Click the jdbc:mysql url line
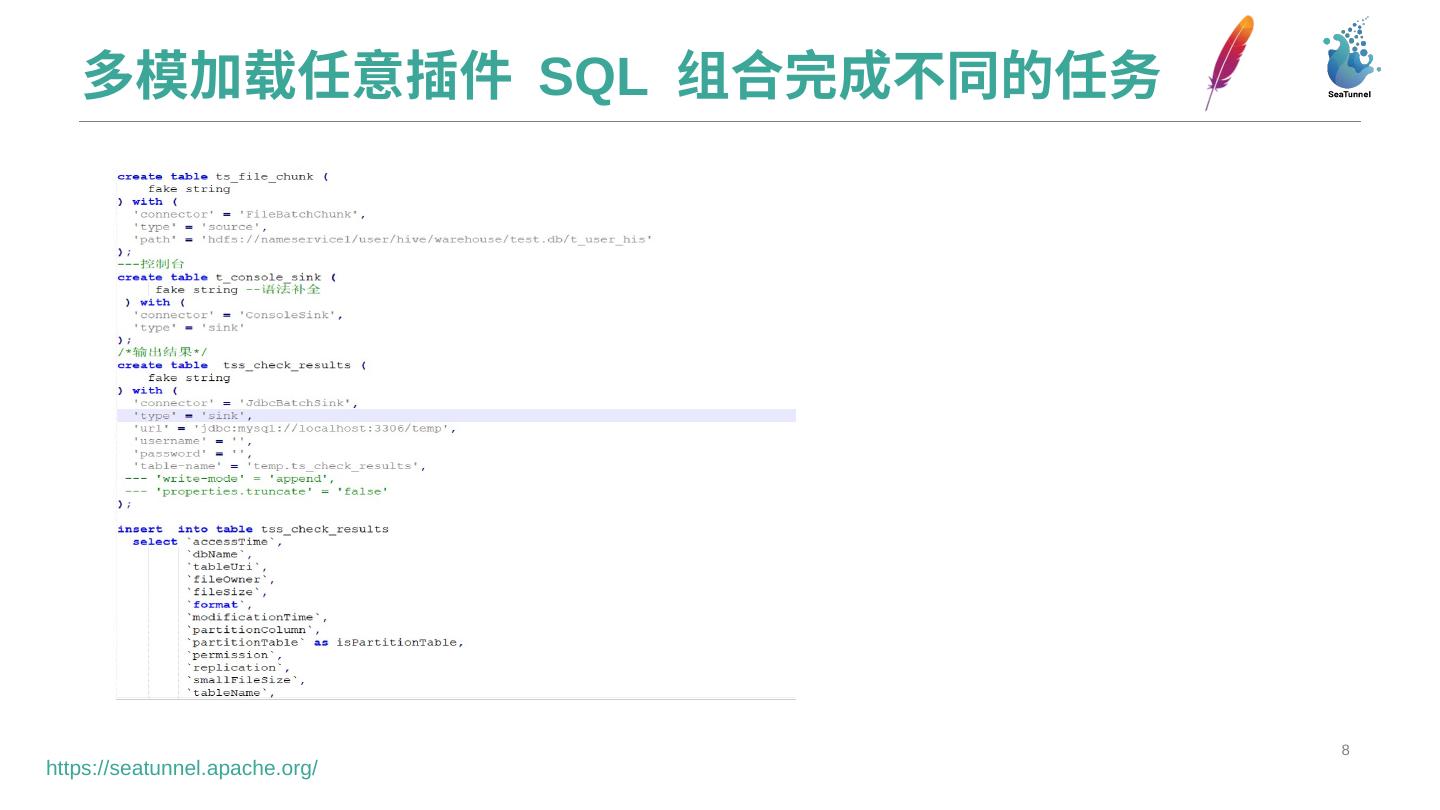This screenshot has width=1440, height=810. coord(294,428)
